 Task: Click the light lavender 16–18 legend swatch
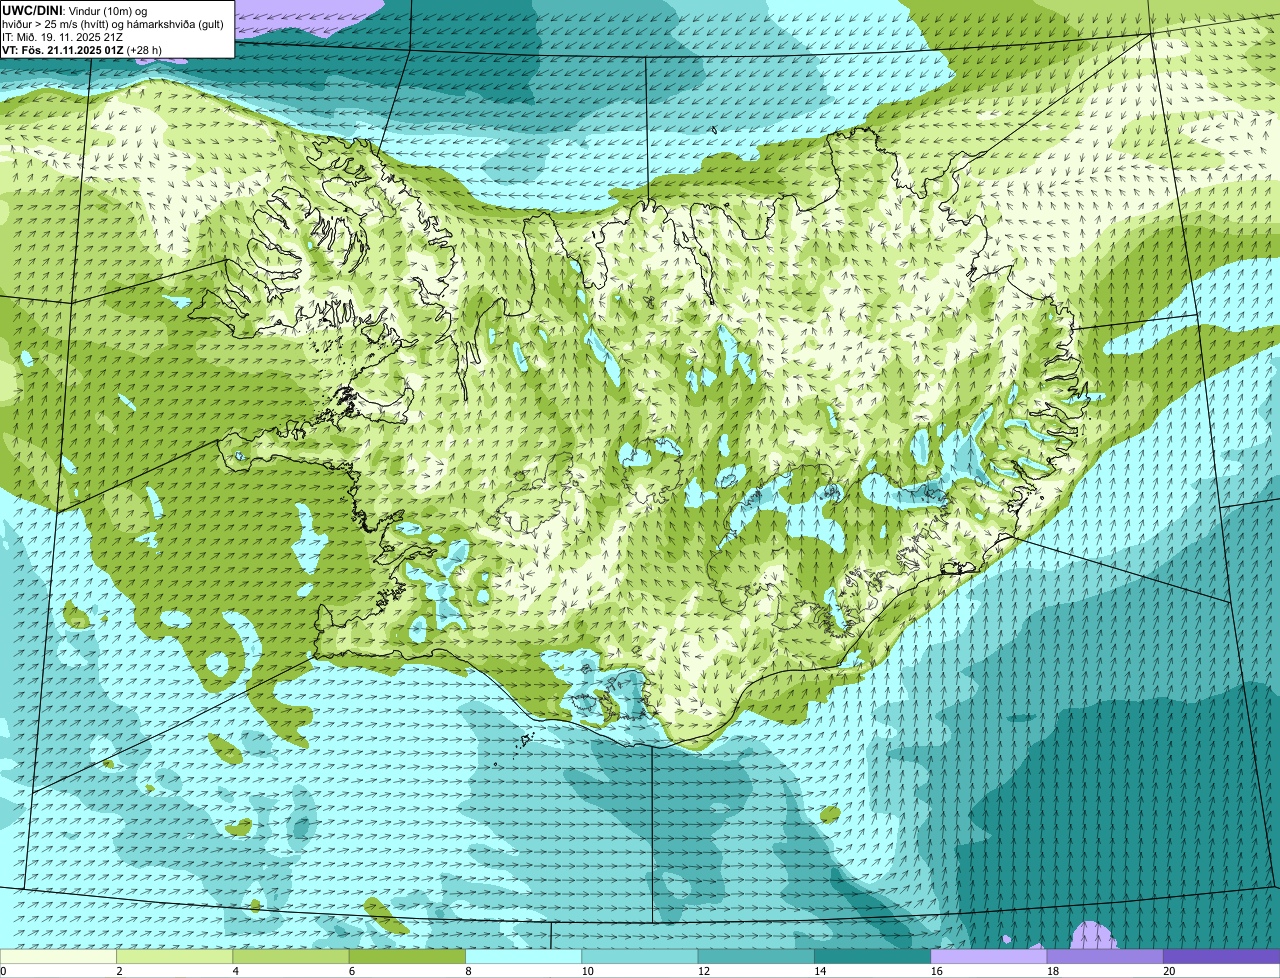(x=989, y=956)
